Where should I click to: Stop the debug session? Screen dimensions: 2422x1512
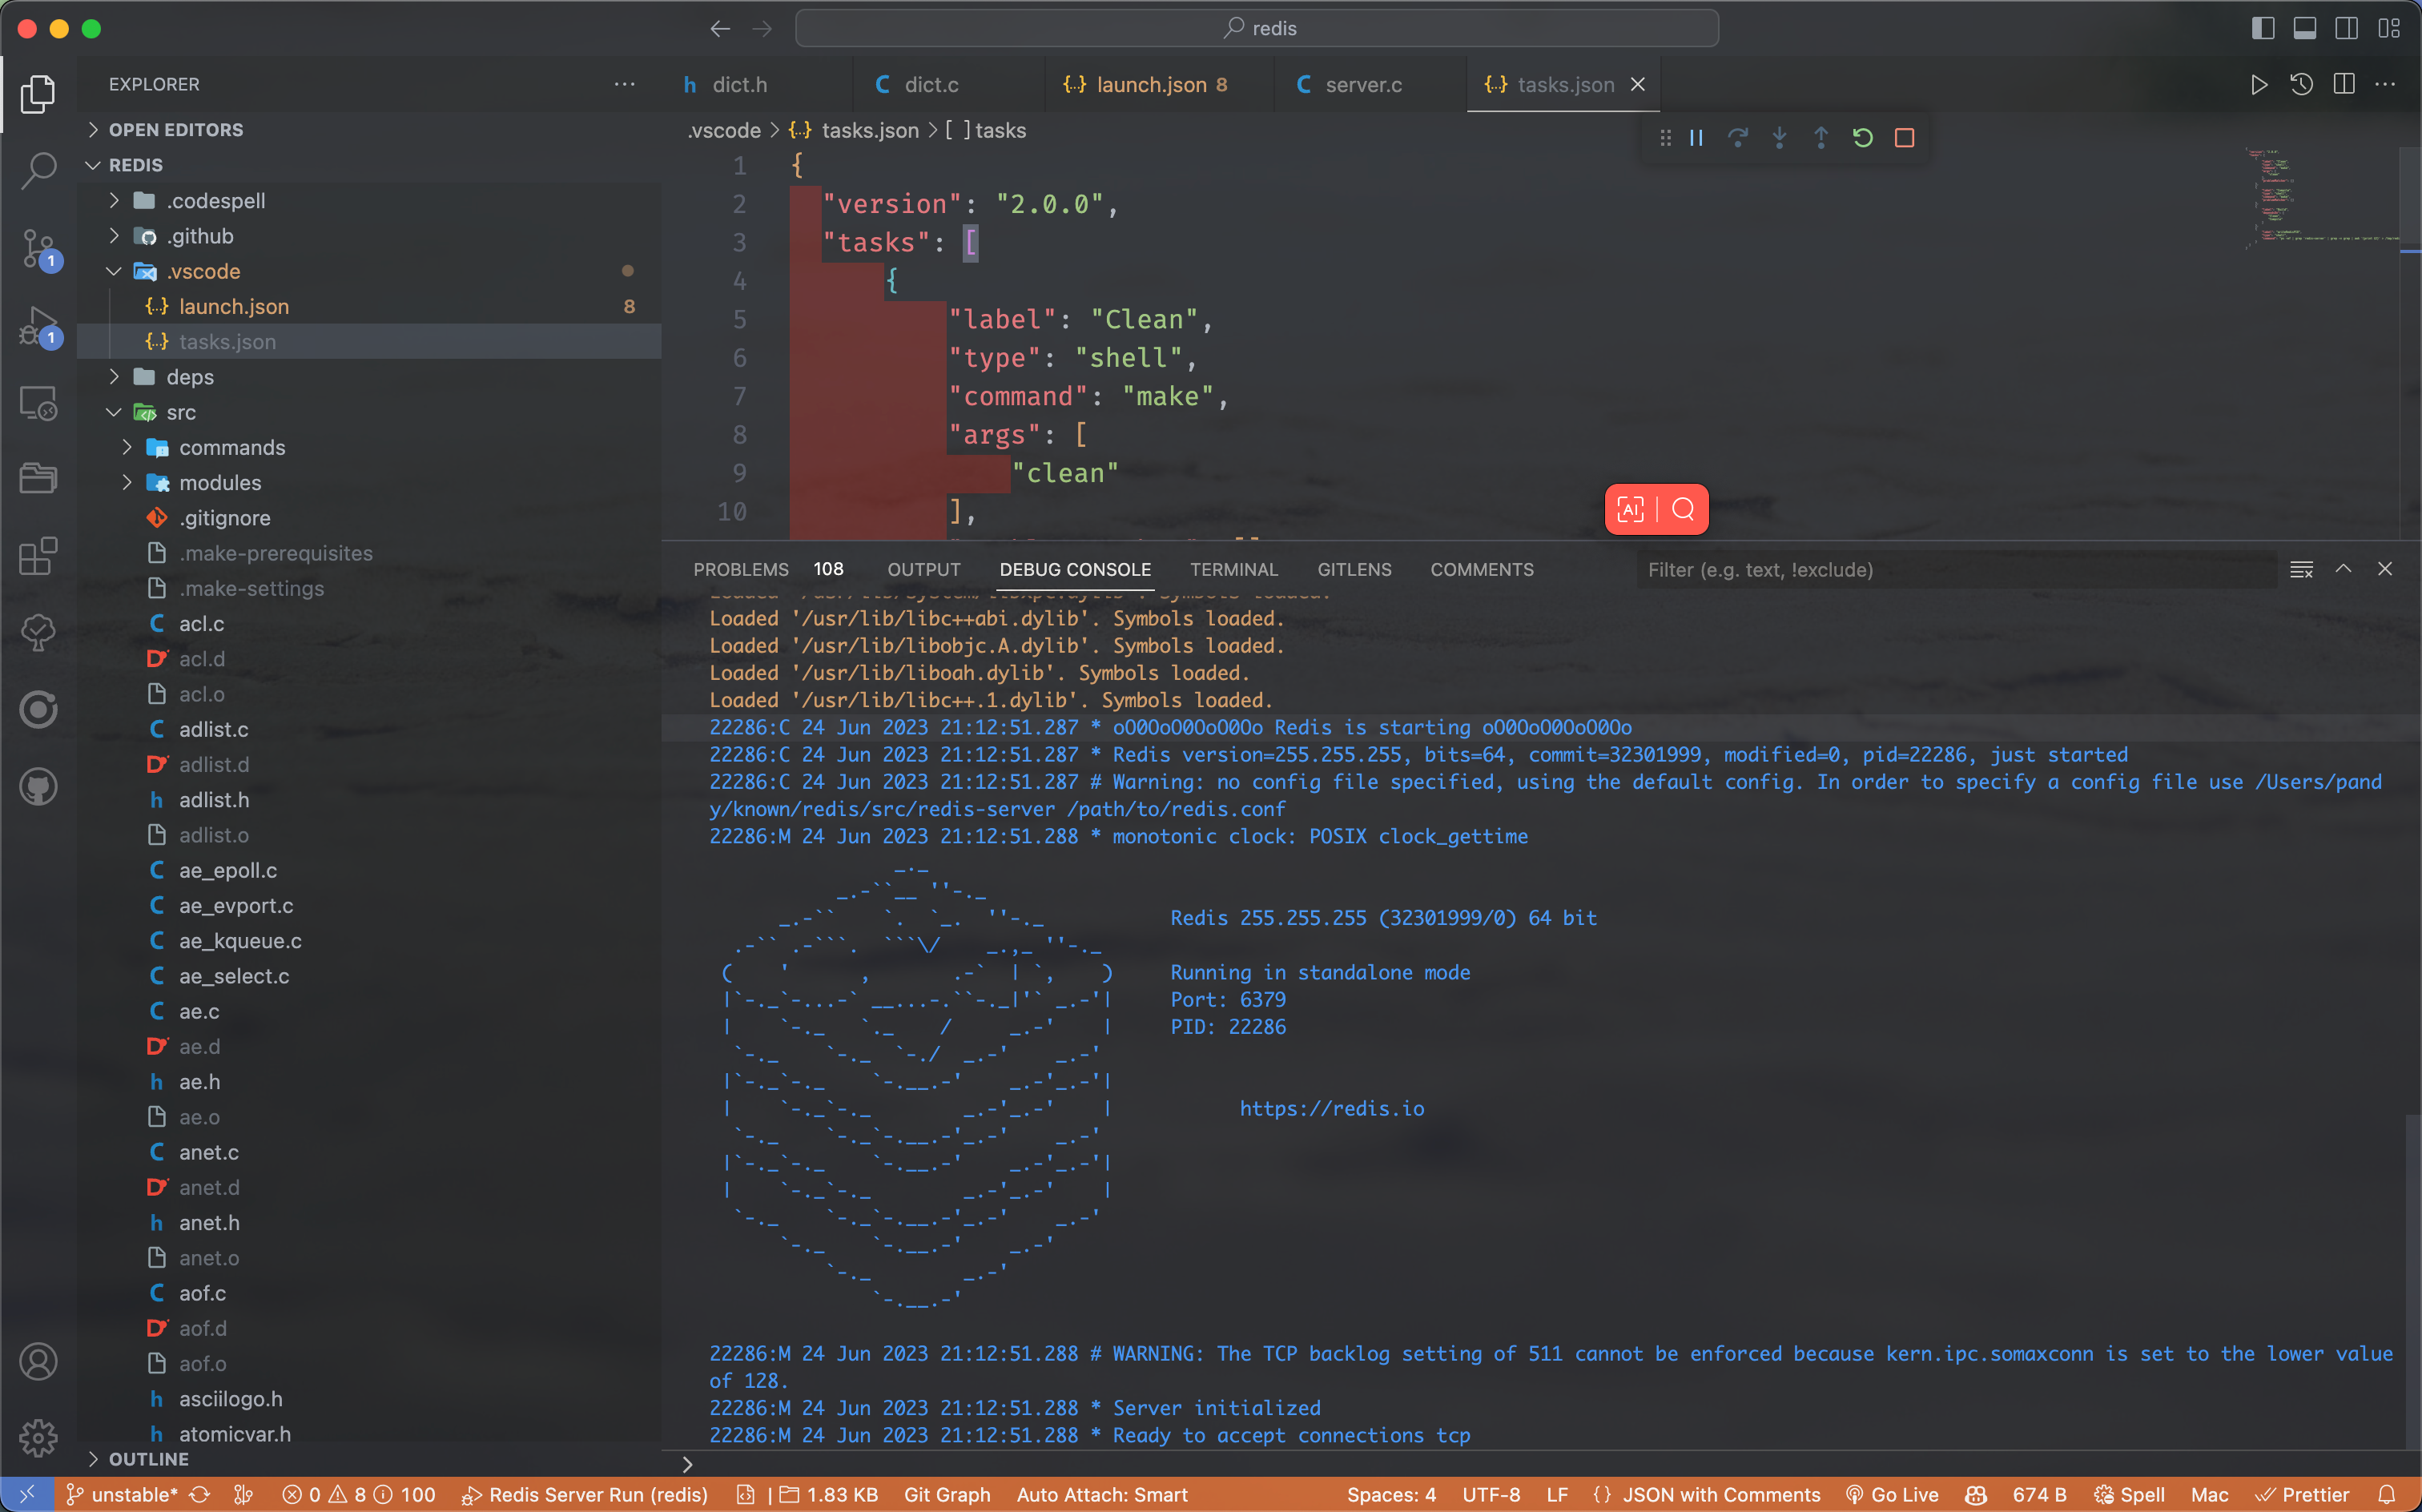1904,138
